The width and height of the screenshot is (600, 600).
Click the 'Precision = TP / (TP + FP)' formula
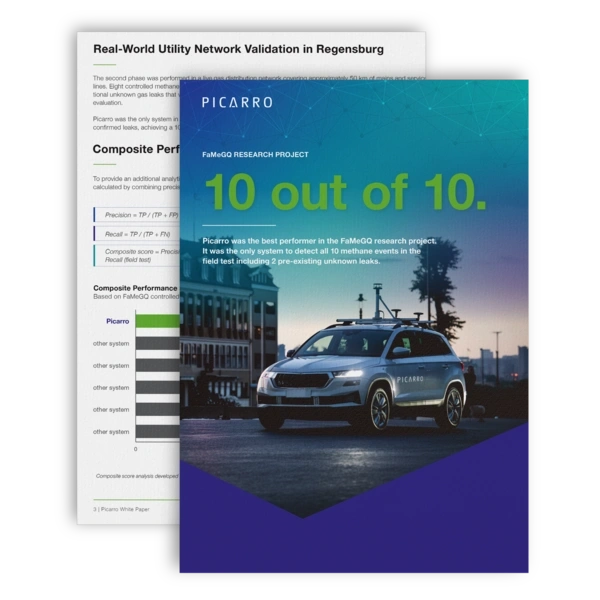tap(142, 215)
